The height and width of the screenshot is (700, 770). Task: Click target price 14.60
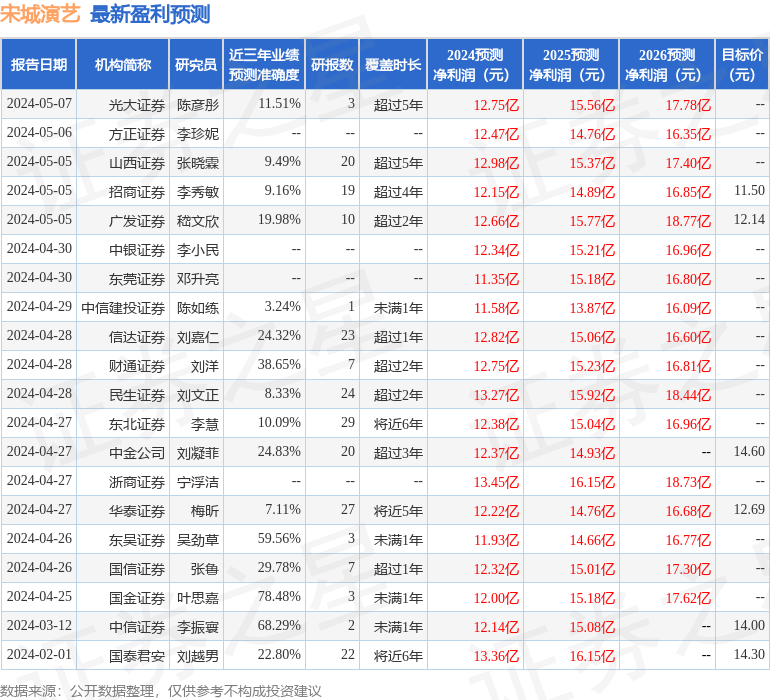click(x=749, y=451)
